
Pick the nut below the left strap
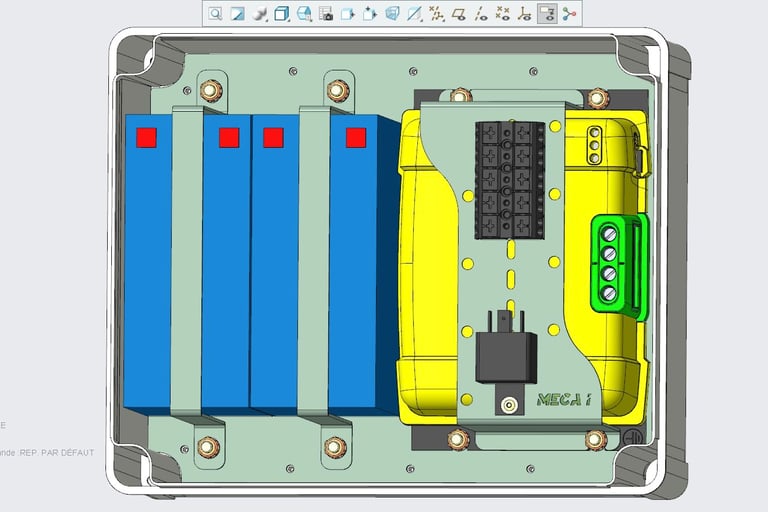click(x=208, y=447)
